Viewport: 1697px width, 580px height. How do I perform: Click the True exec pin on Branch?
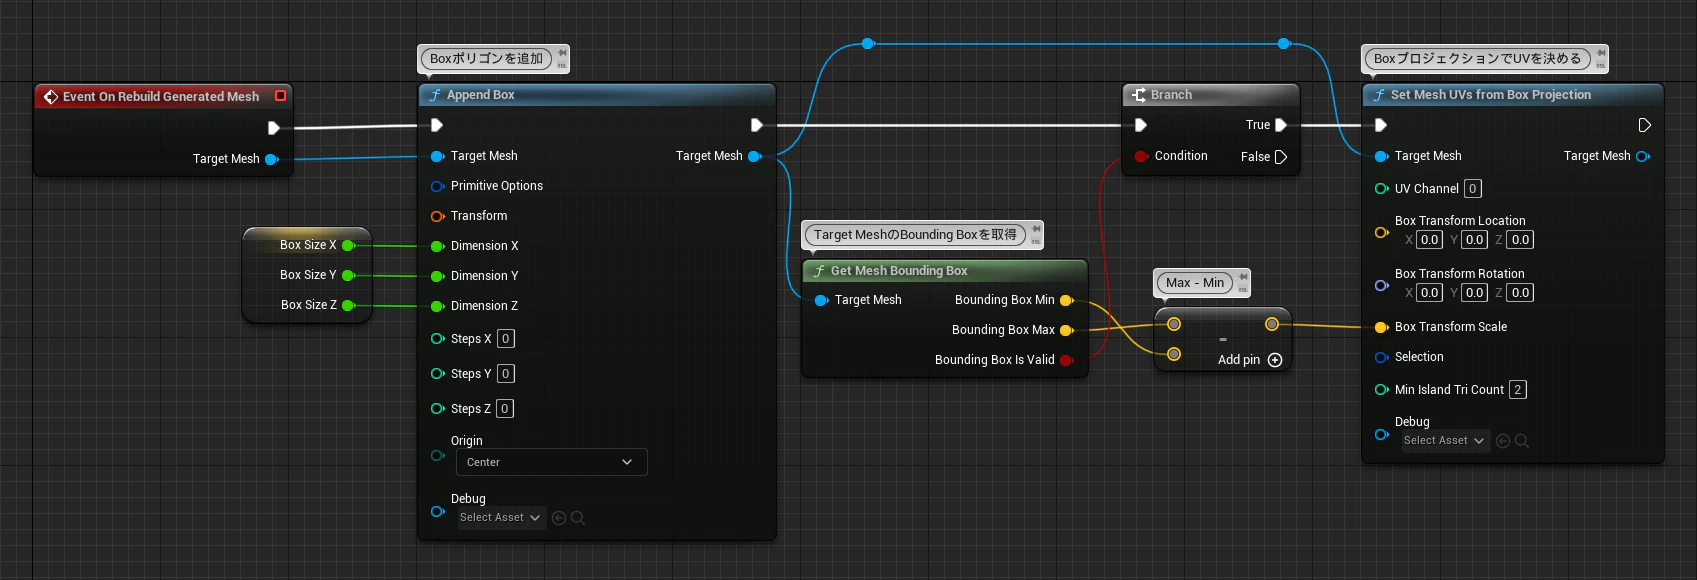pos(1281,125)
